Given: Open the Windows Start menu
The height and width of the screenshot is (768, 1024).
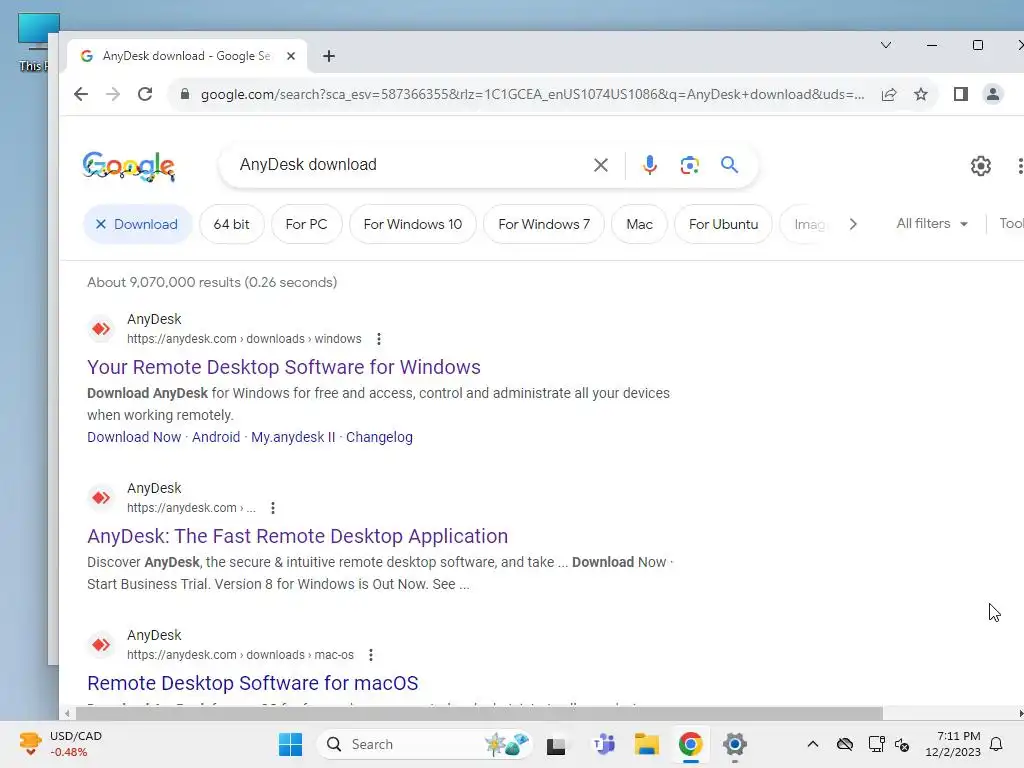Looking at the screenshot, I should click(291, 744).
